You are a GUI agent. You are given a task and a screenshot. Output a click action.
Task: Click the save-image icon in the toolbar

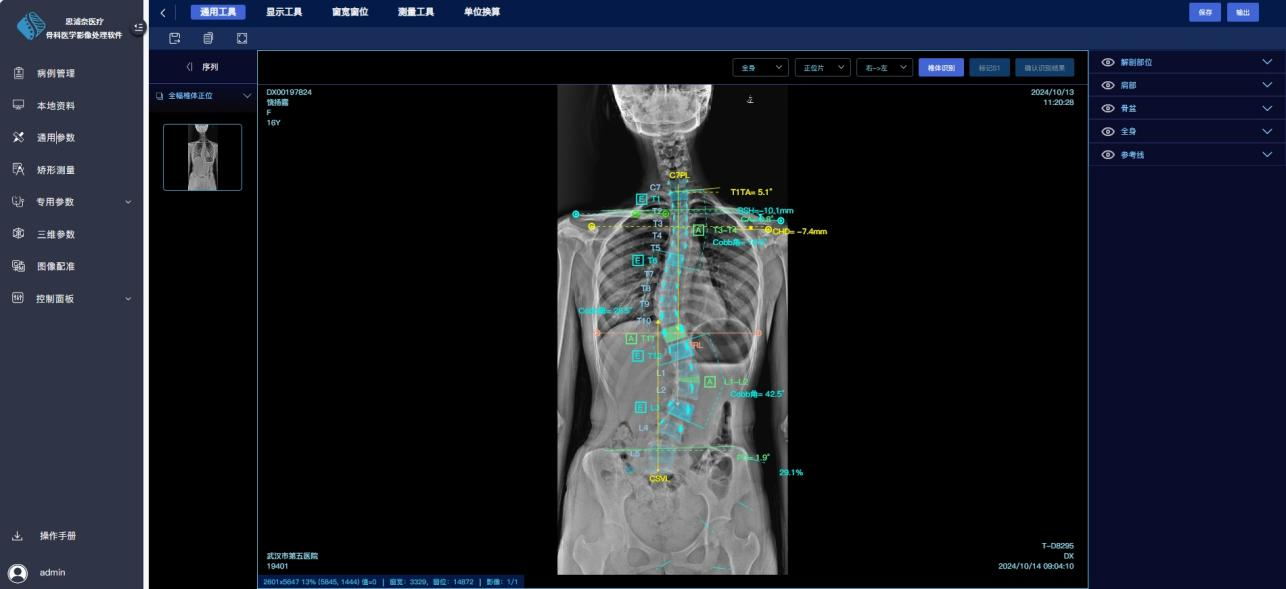[x=175, y=38]
